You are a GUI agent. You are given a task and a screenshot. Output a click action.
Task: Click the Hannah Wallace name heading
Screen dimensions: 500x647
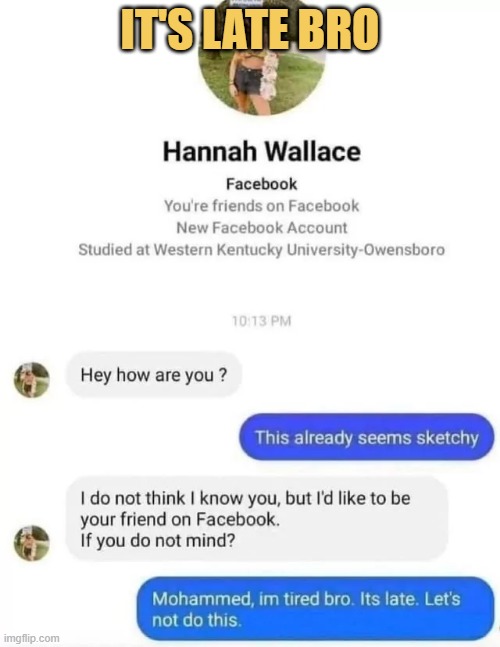[x=262, y=151]
